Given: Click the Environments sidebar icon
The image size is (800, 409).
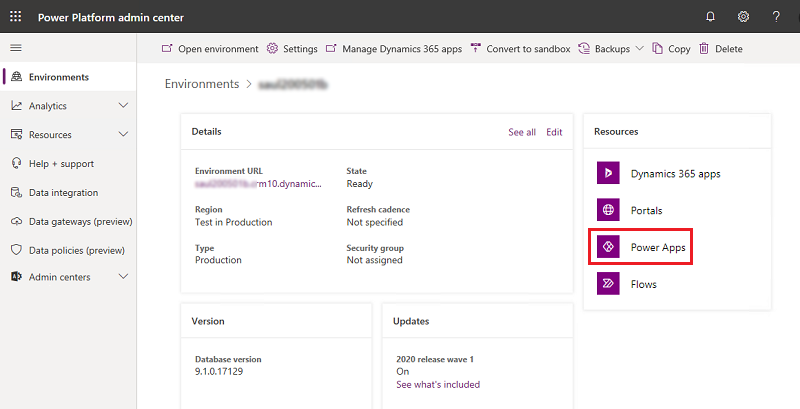Looking at the screenshot, I should pos(17,76).
